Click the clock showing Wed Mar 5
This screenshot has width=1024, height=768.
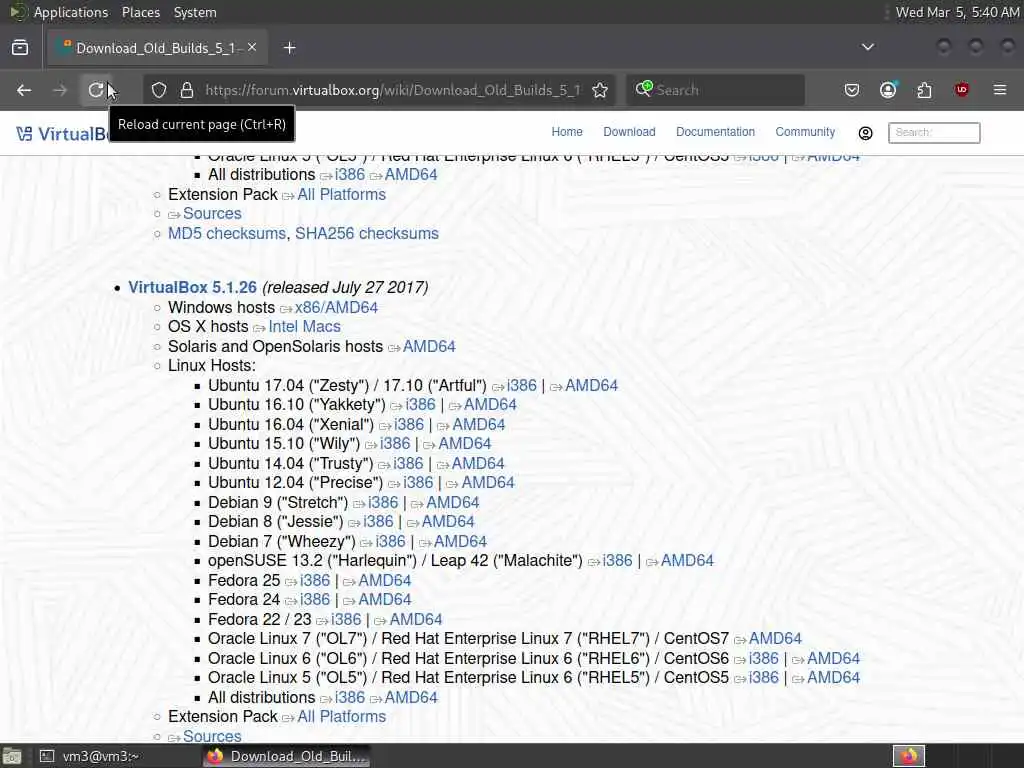pyautogui.click(x=957, y=12)
